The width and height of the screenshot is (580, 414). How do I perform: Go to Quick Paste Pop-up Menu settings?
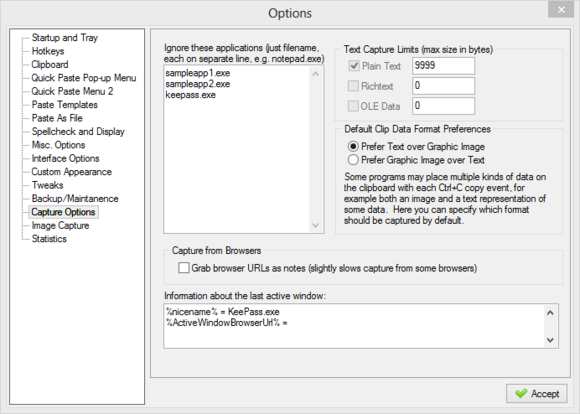84,78
